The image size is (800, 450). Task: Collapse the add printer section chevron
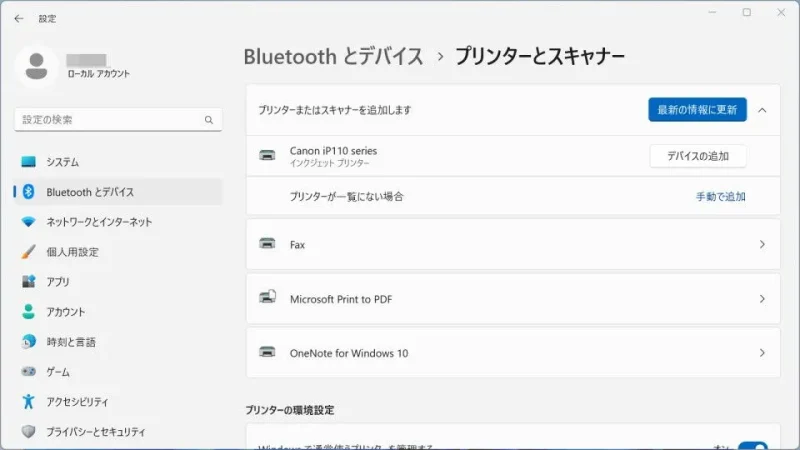(763, 110)
